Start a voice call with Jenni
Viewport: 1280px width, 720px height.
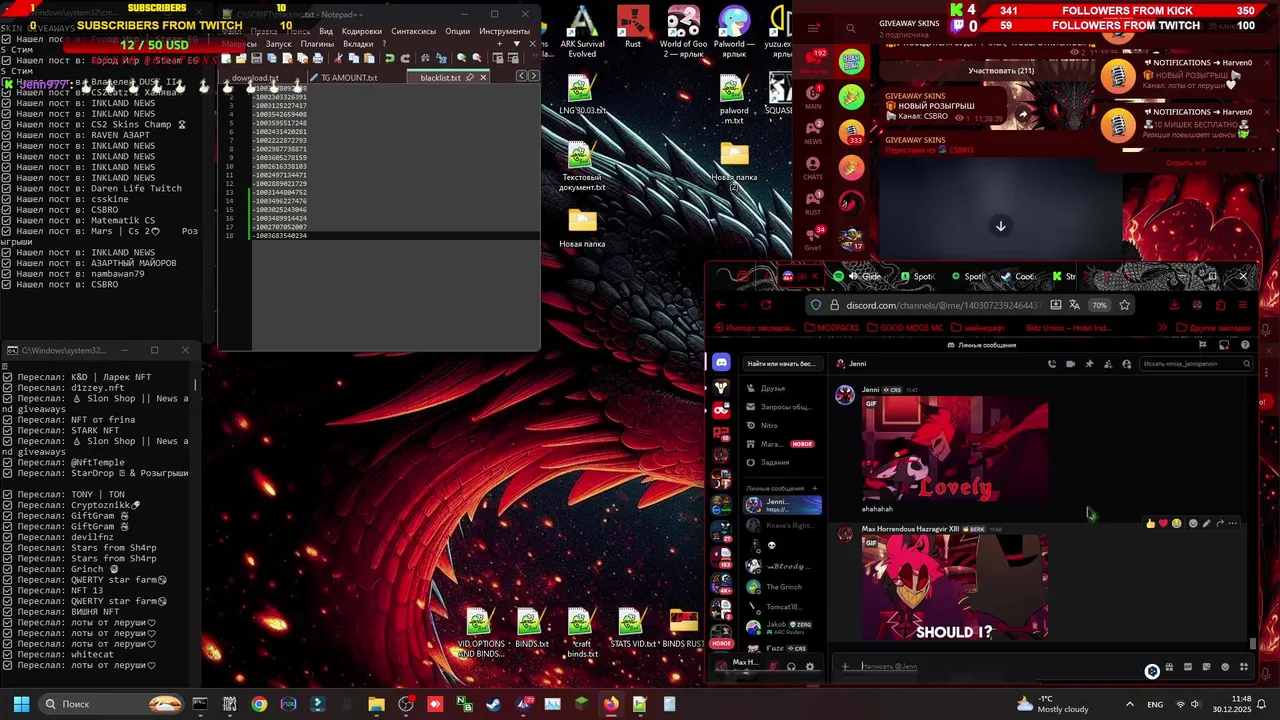pos(1051,364)
